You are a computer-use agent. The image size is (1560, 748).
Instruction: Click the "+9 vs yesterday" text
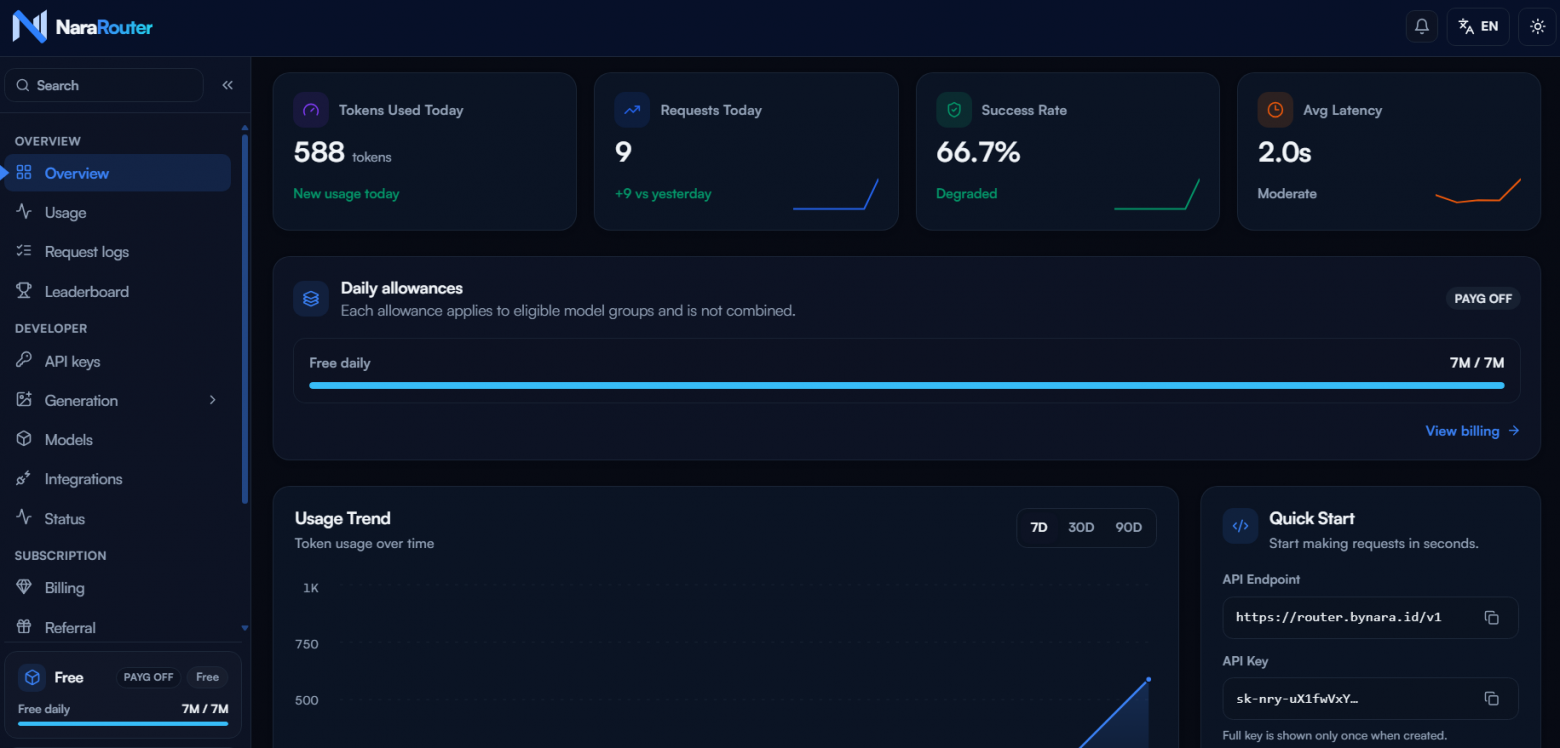pos(663,194)
